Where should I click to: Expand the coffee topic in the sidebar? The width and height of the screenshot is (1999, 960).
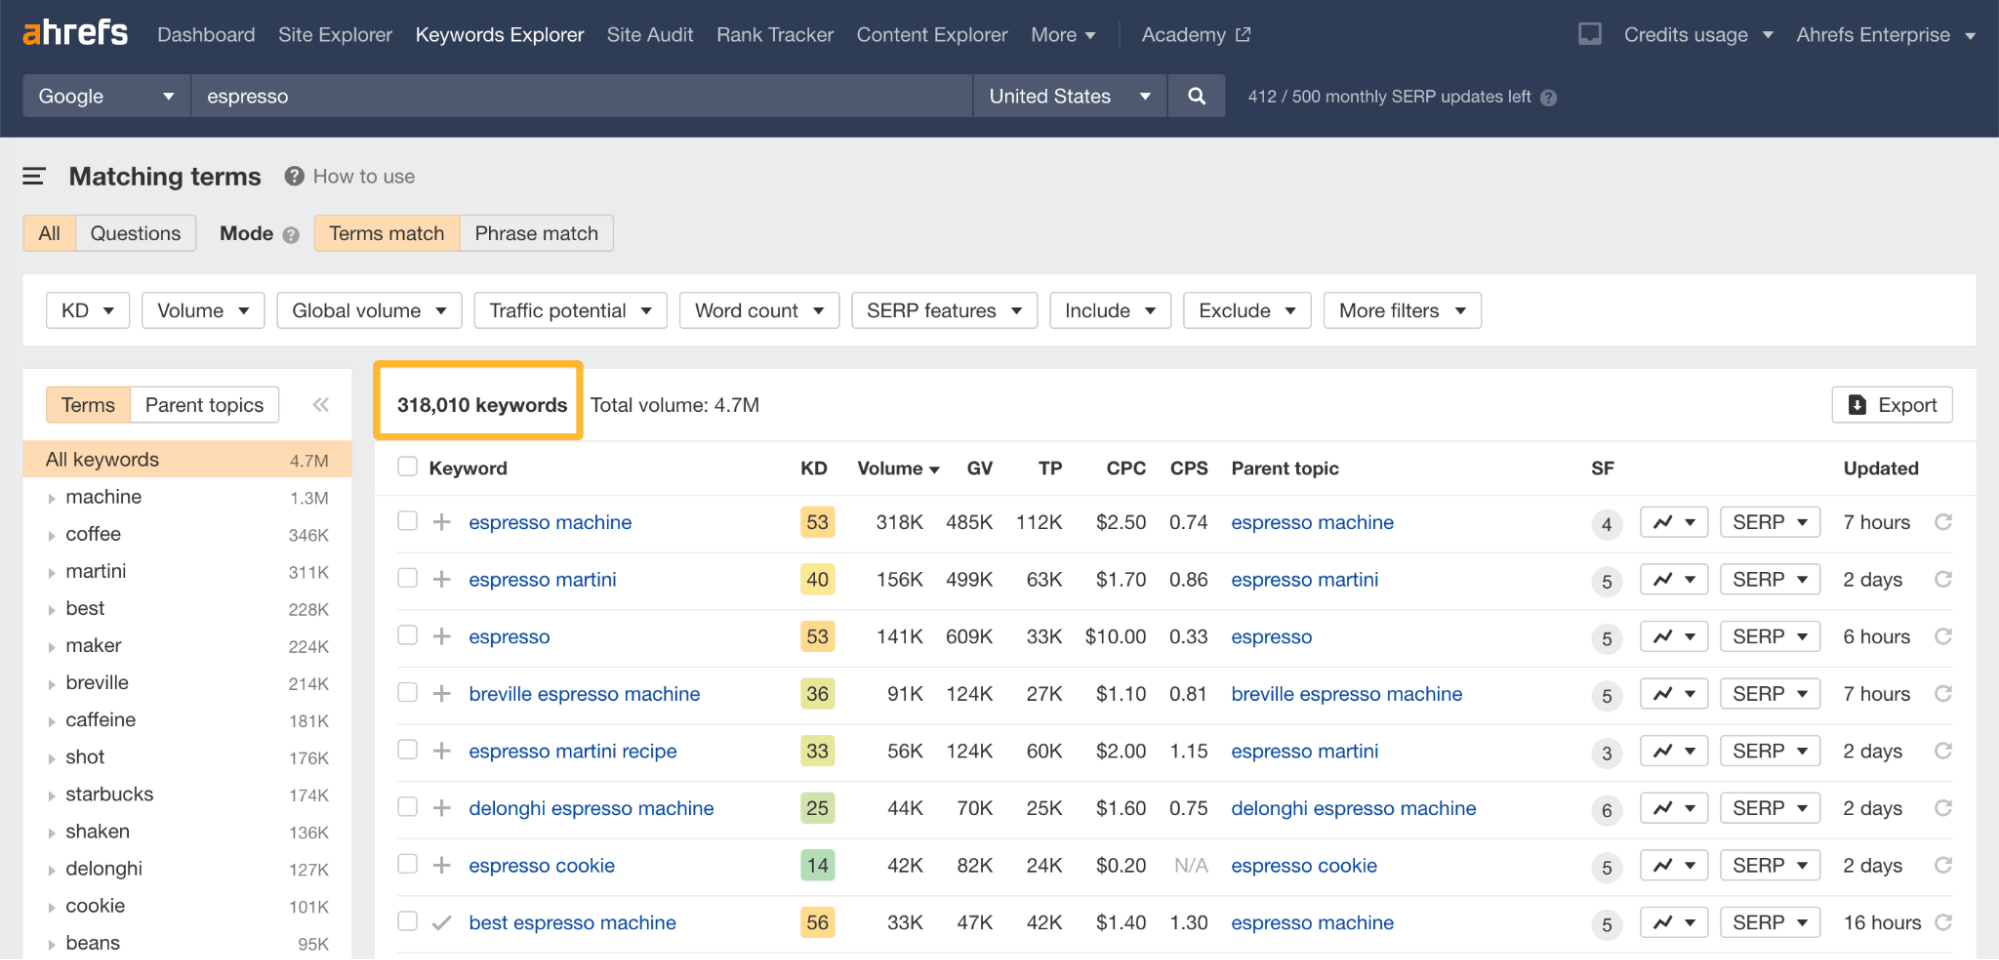[54, 535]
